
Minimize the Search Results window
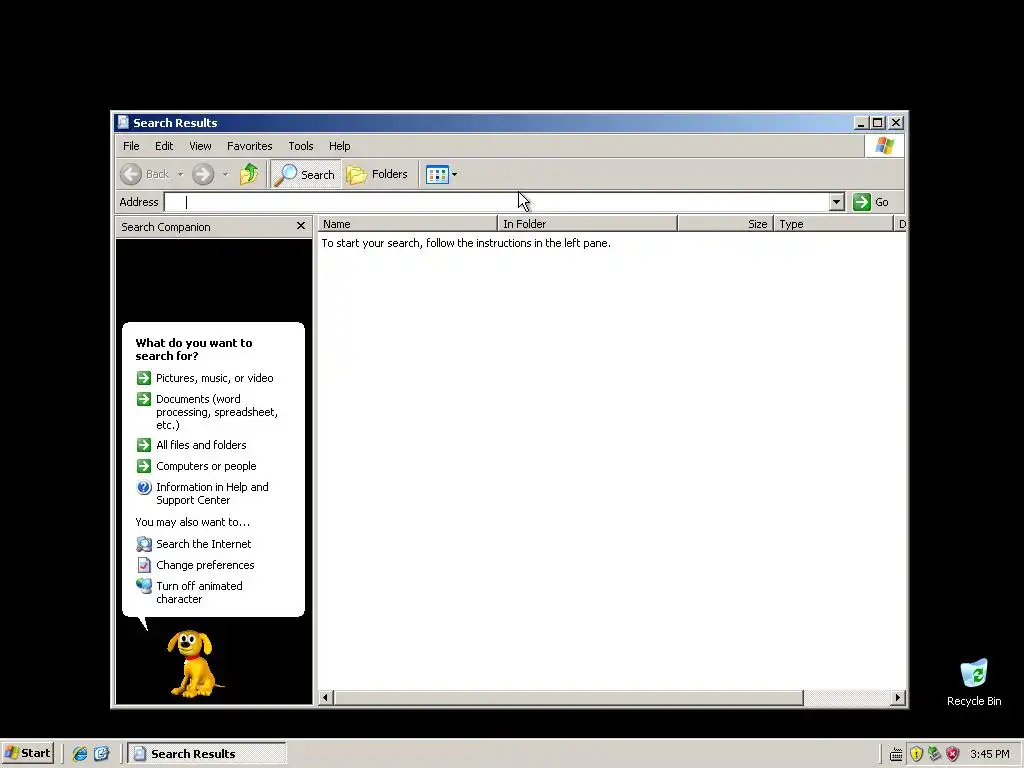(x=862, y=123)
